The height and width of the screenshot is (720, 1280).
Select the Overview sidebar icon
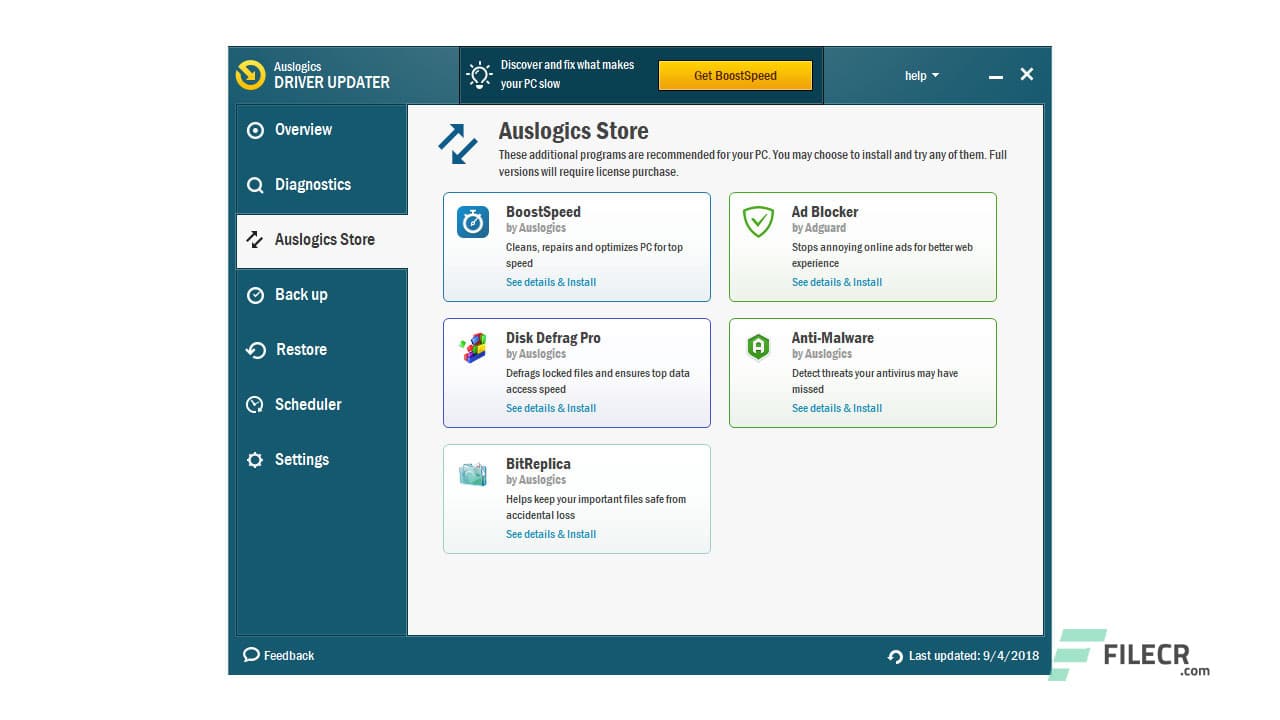(x=255, y=129)
